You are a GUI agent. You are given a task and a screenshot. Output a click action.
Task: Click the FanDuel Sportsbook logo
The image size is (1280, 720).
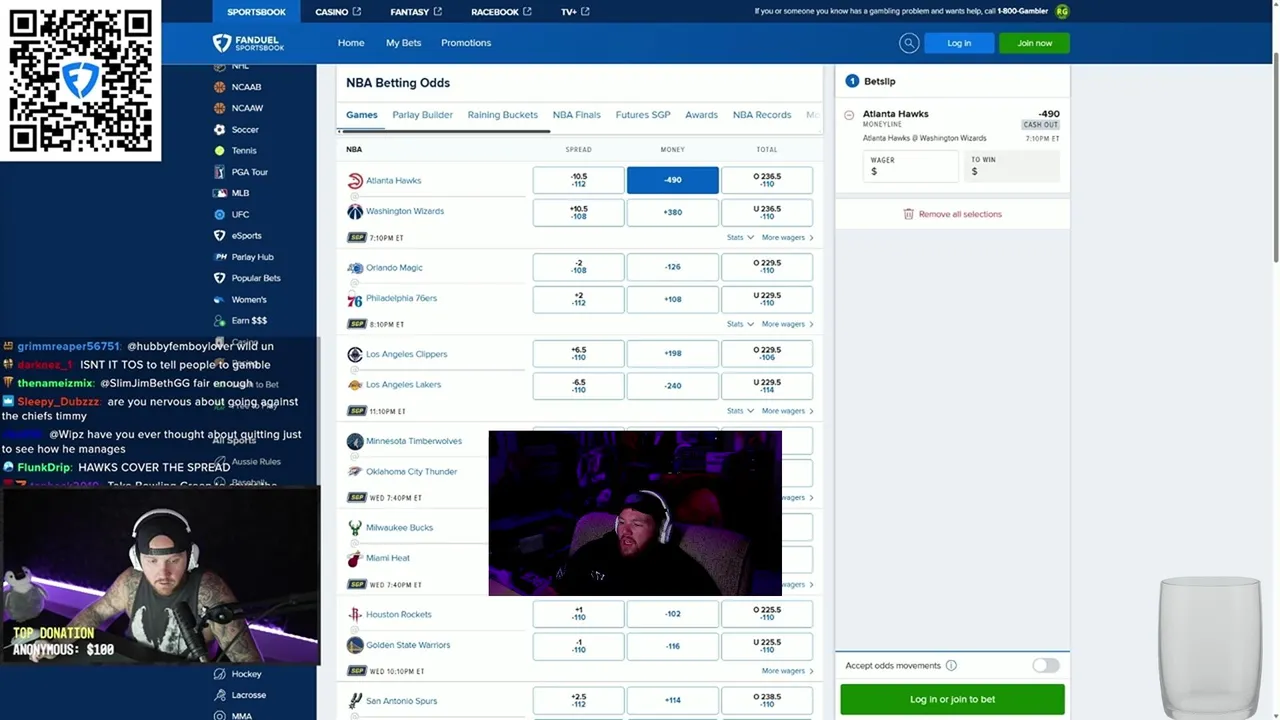(248, 43)
